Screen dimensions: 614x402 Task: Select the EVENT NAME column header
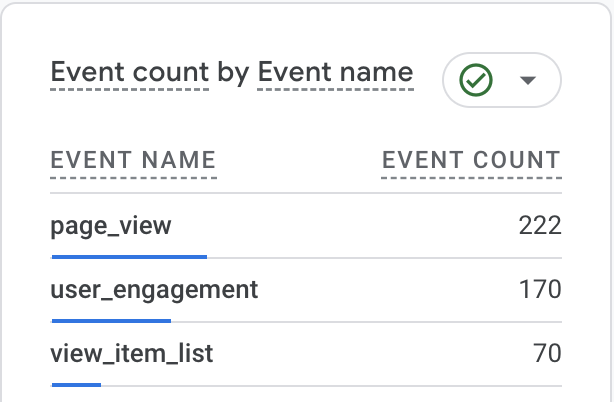coord(134,160)
